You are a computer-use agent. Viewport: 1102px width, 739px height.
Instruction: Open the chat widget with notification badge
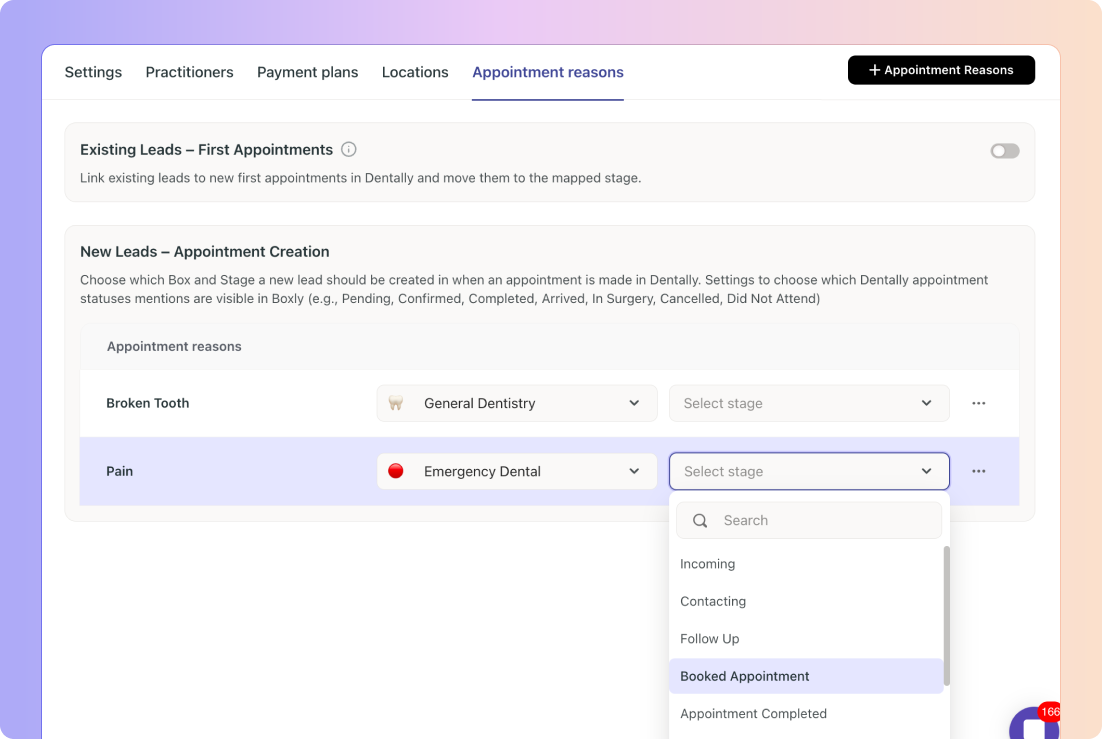(x=1030, y=725)
